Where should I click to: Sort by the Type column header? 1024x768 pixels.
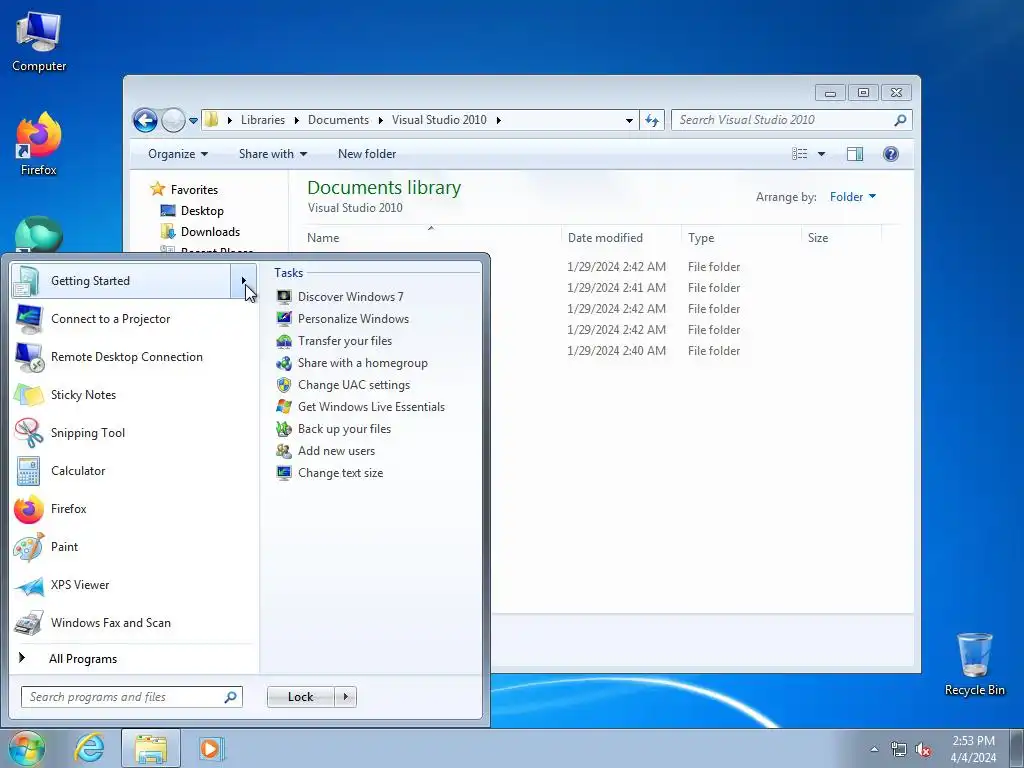741,238
